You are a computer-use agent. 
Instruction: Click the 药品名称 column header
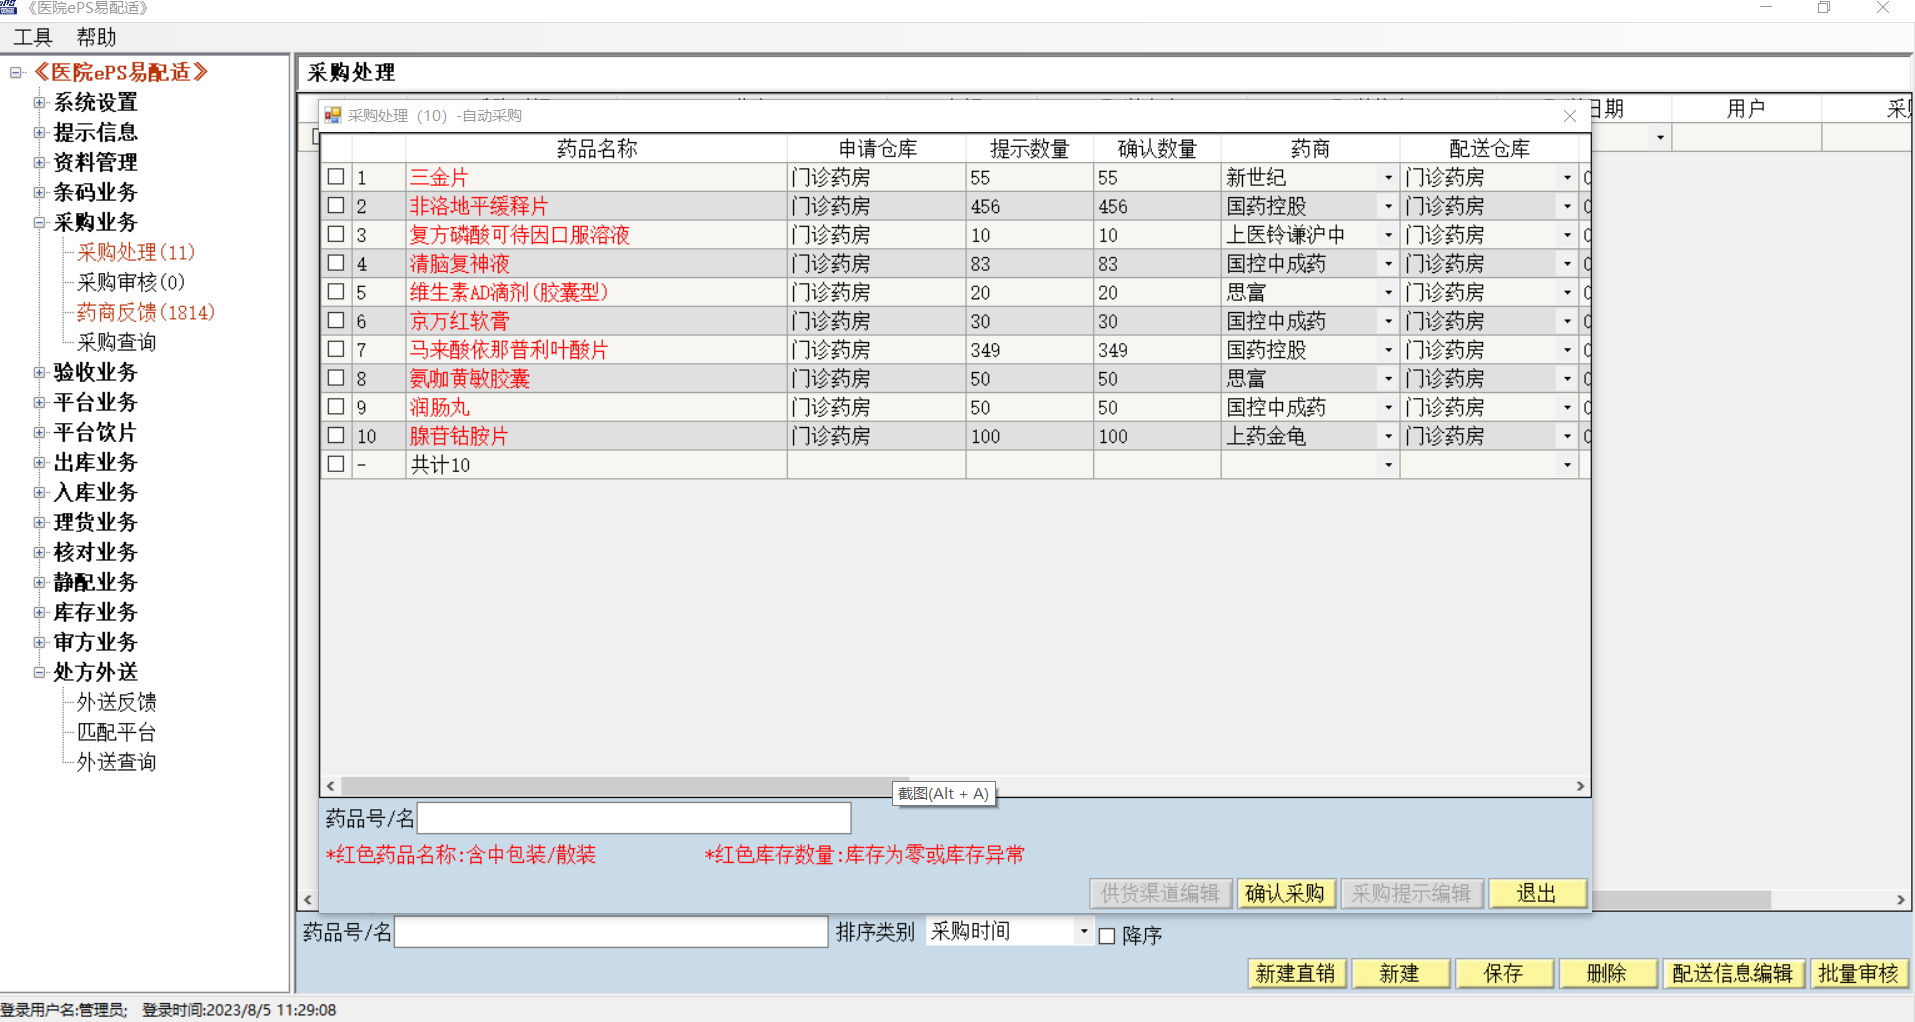597,149
